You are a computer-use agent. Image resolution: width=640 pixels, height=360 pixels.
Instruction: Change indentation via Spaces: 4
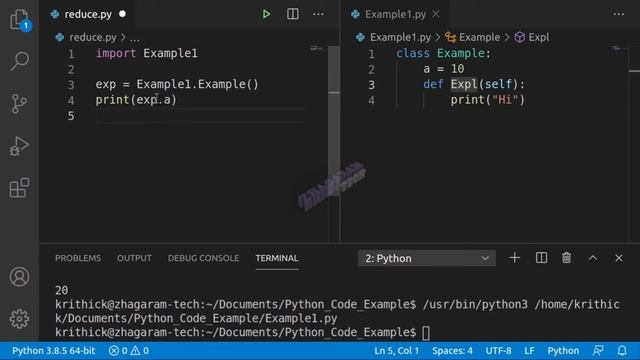coord(452,351)
